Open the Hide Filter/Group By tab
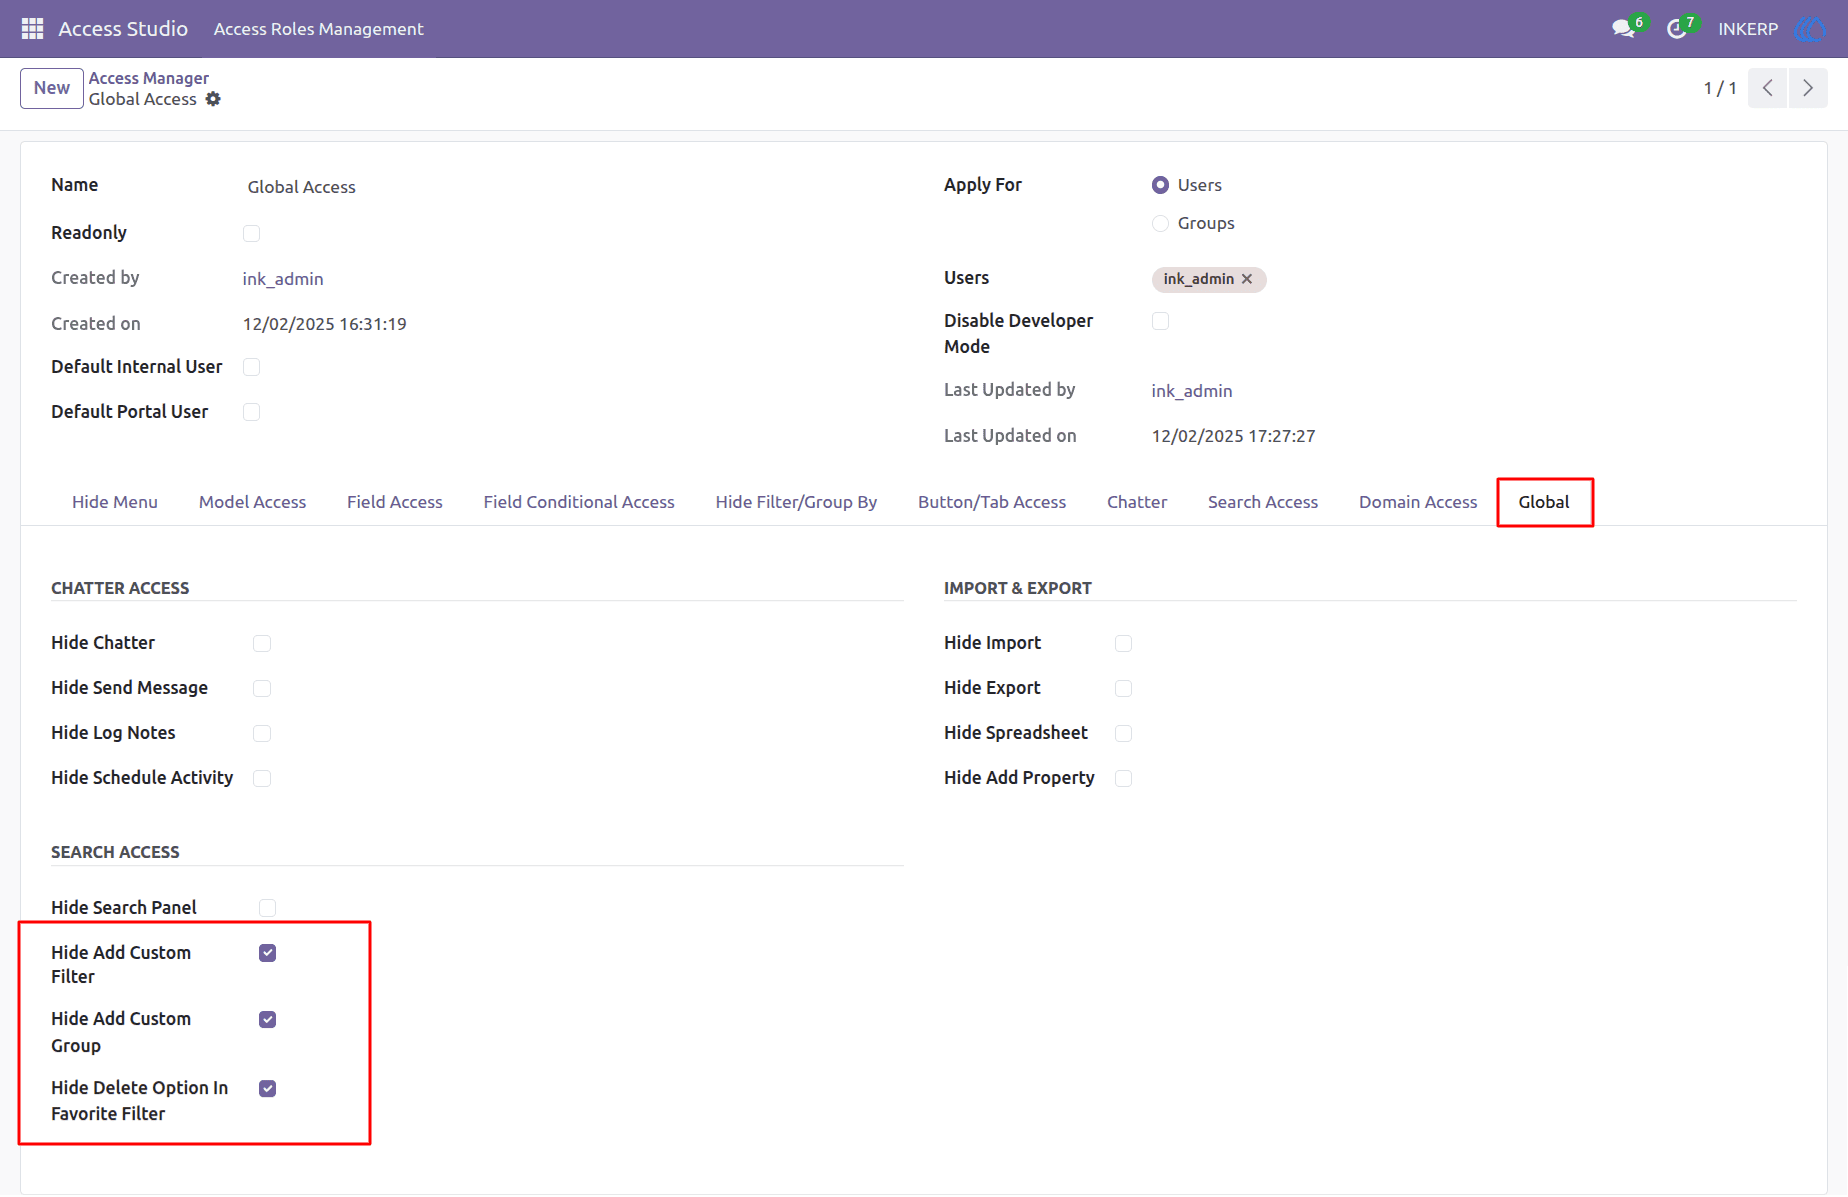Image resolution: width=1848 pixels, height=1197 pixels. coord(796,502)
